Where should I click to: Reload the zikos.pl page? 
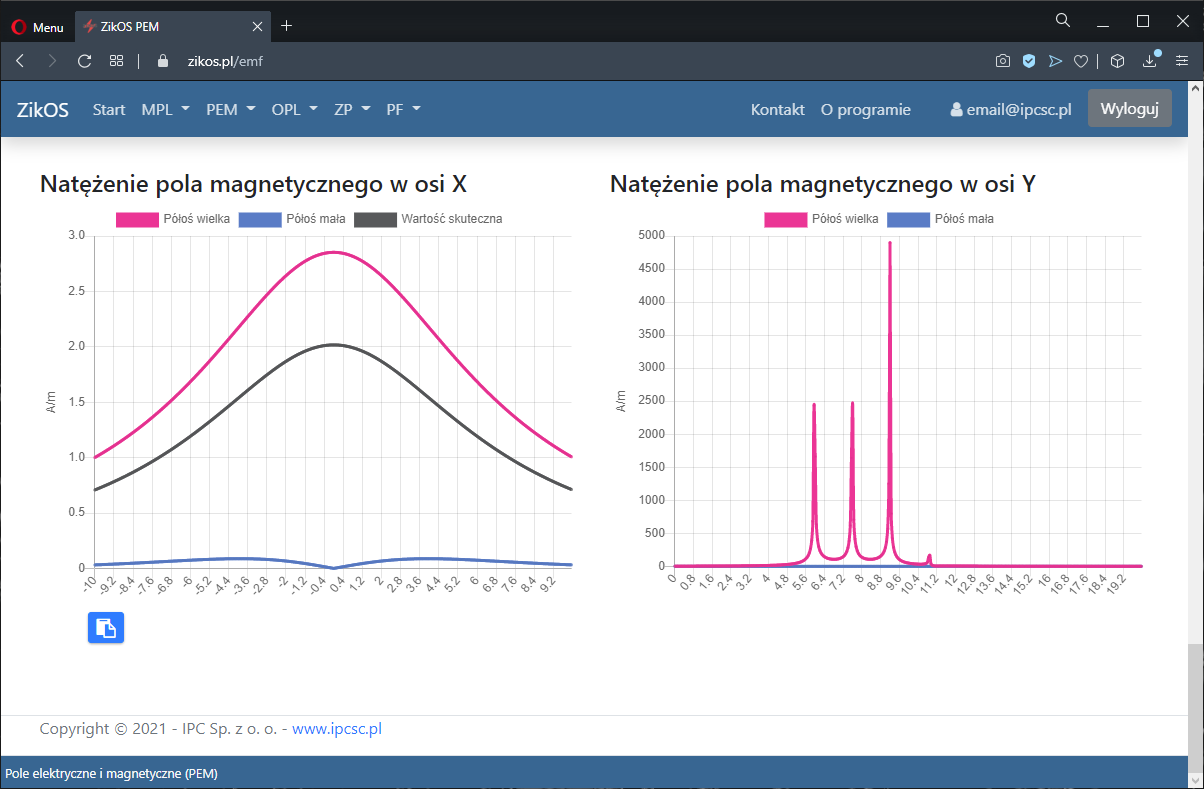(x=85, y=61)
